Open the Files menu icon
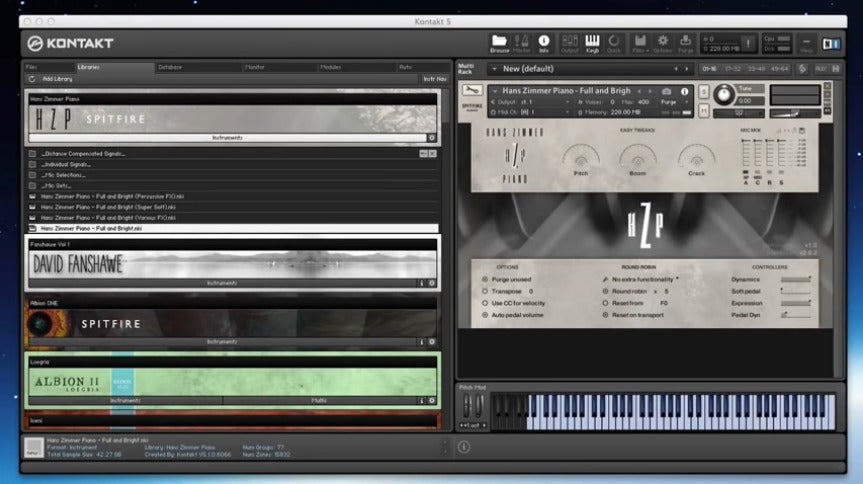The height and width of the screenshot is (484, 863). pyautogui.click(x=639, y=42)
